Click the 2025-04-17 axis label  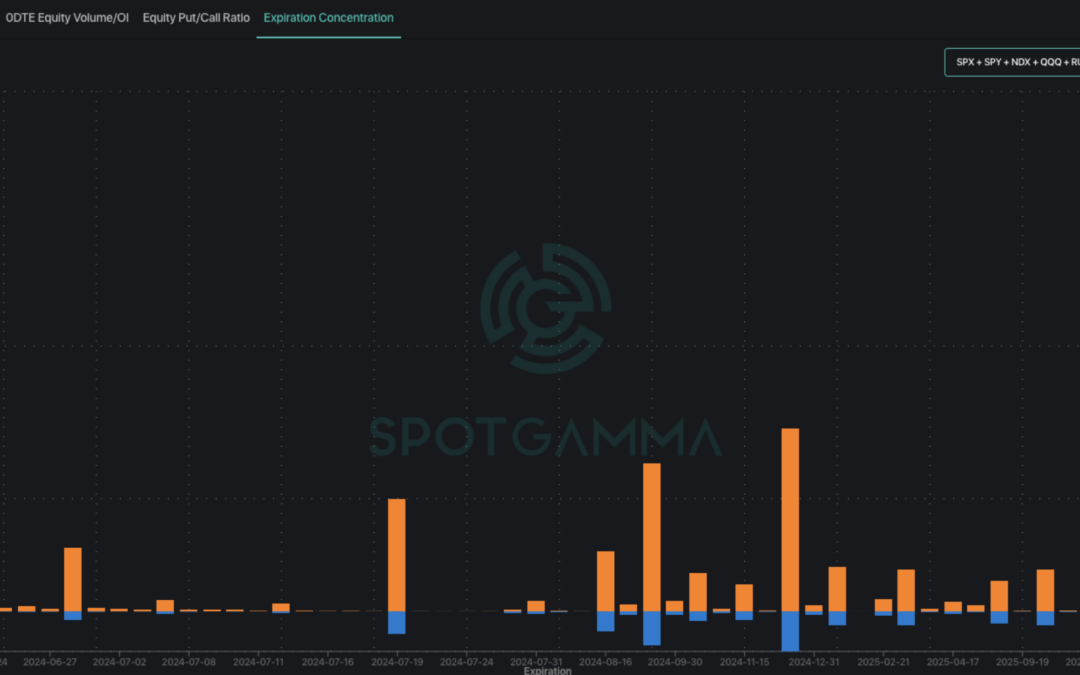953,662
